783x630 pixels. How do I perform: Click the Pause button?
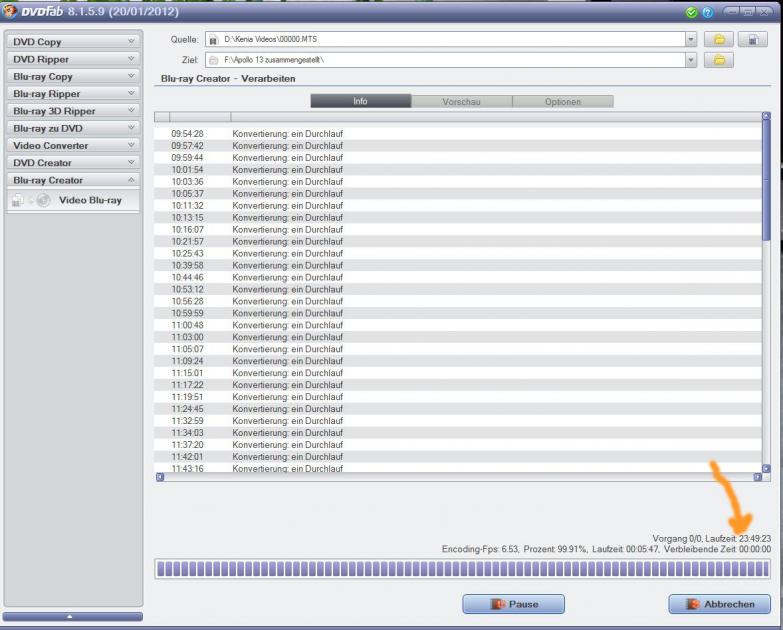pyautogui.click(x=513, y=604)
